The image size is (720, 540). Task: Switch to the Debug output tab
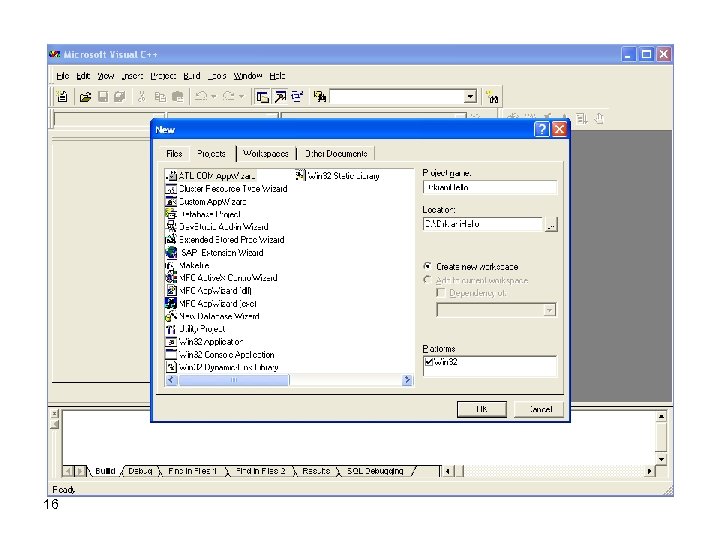tap(141, 471)
